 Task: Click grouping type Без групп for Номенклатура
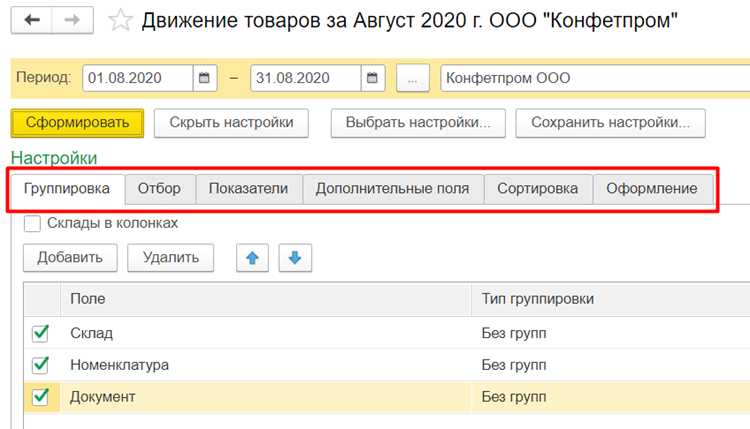pyautogui.click(x=514, y=365)
